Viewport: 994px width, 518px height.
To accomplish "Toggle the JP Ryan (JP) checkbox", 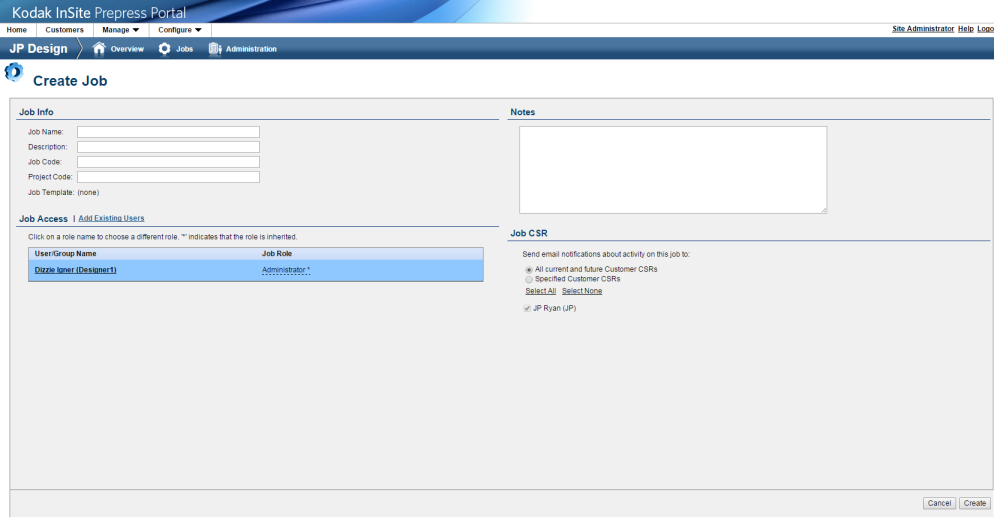I will [528, 309].
